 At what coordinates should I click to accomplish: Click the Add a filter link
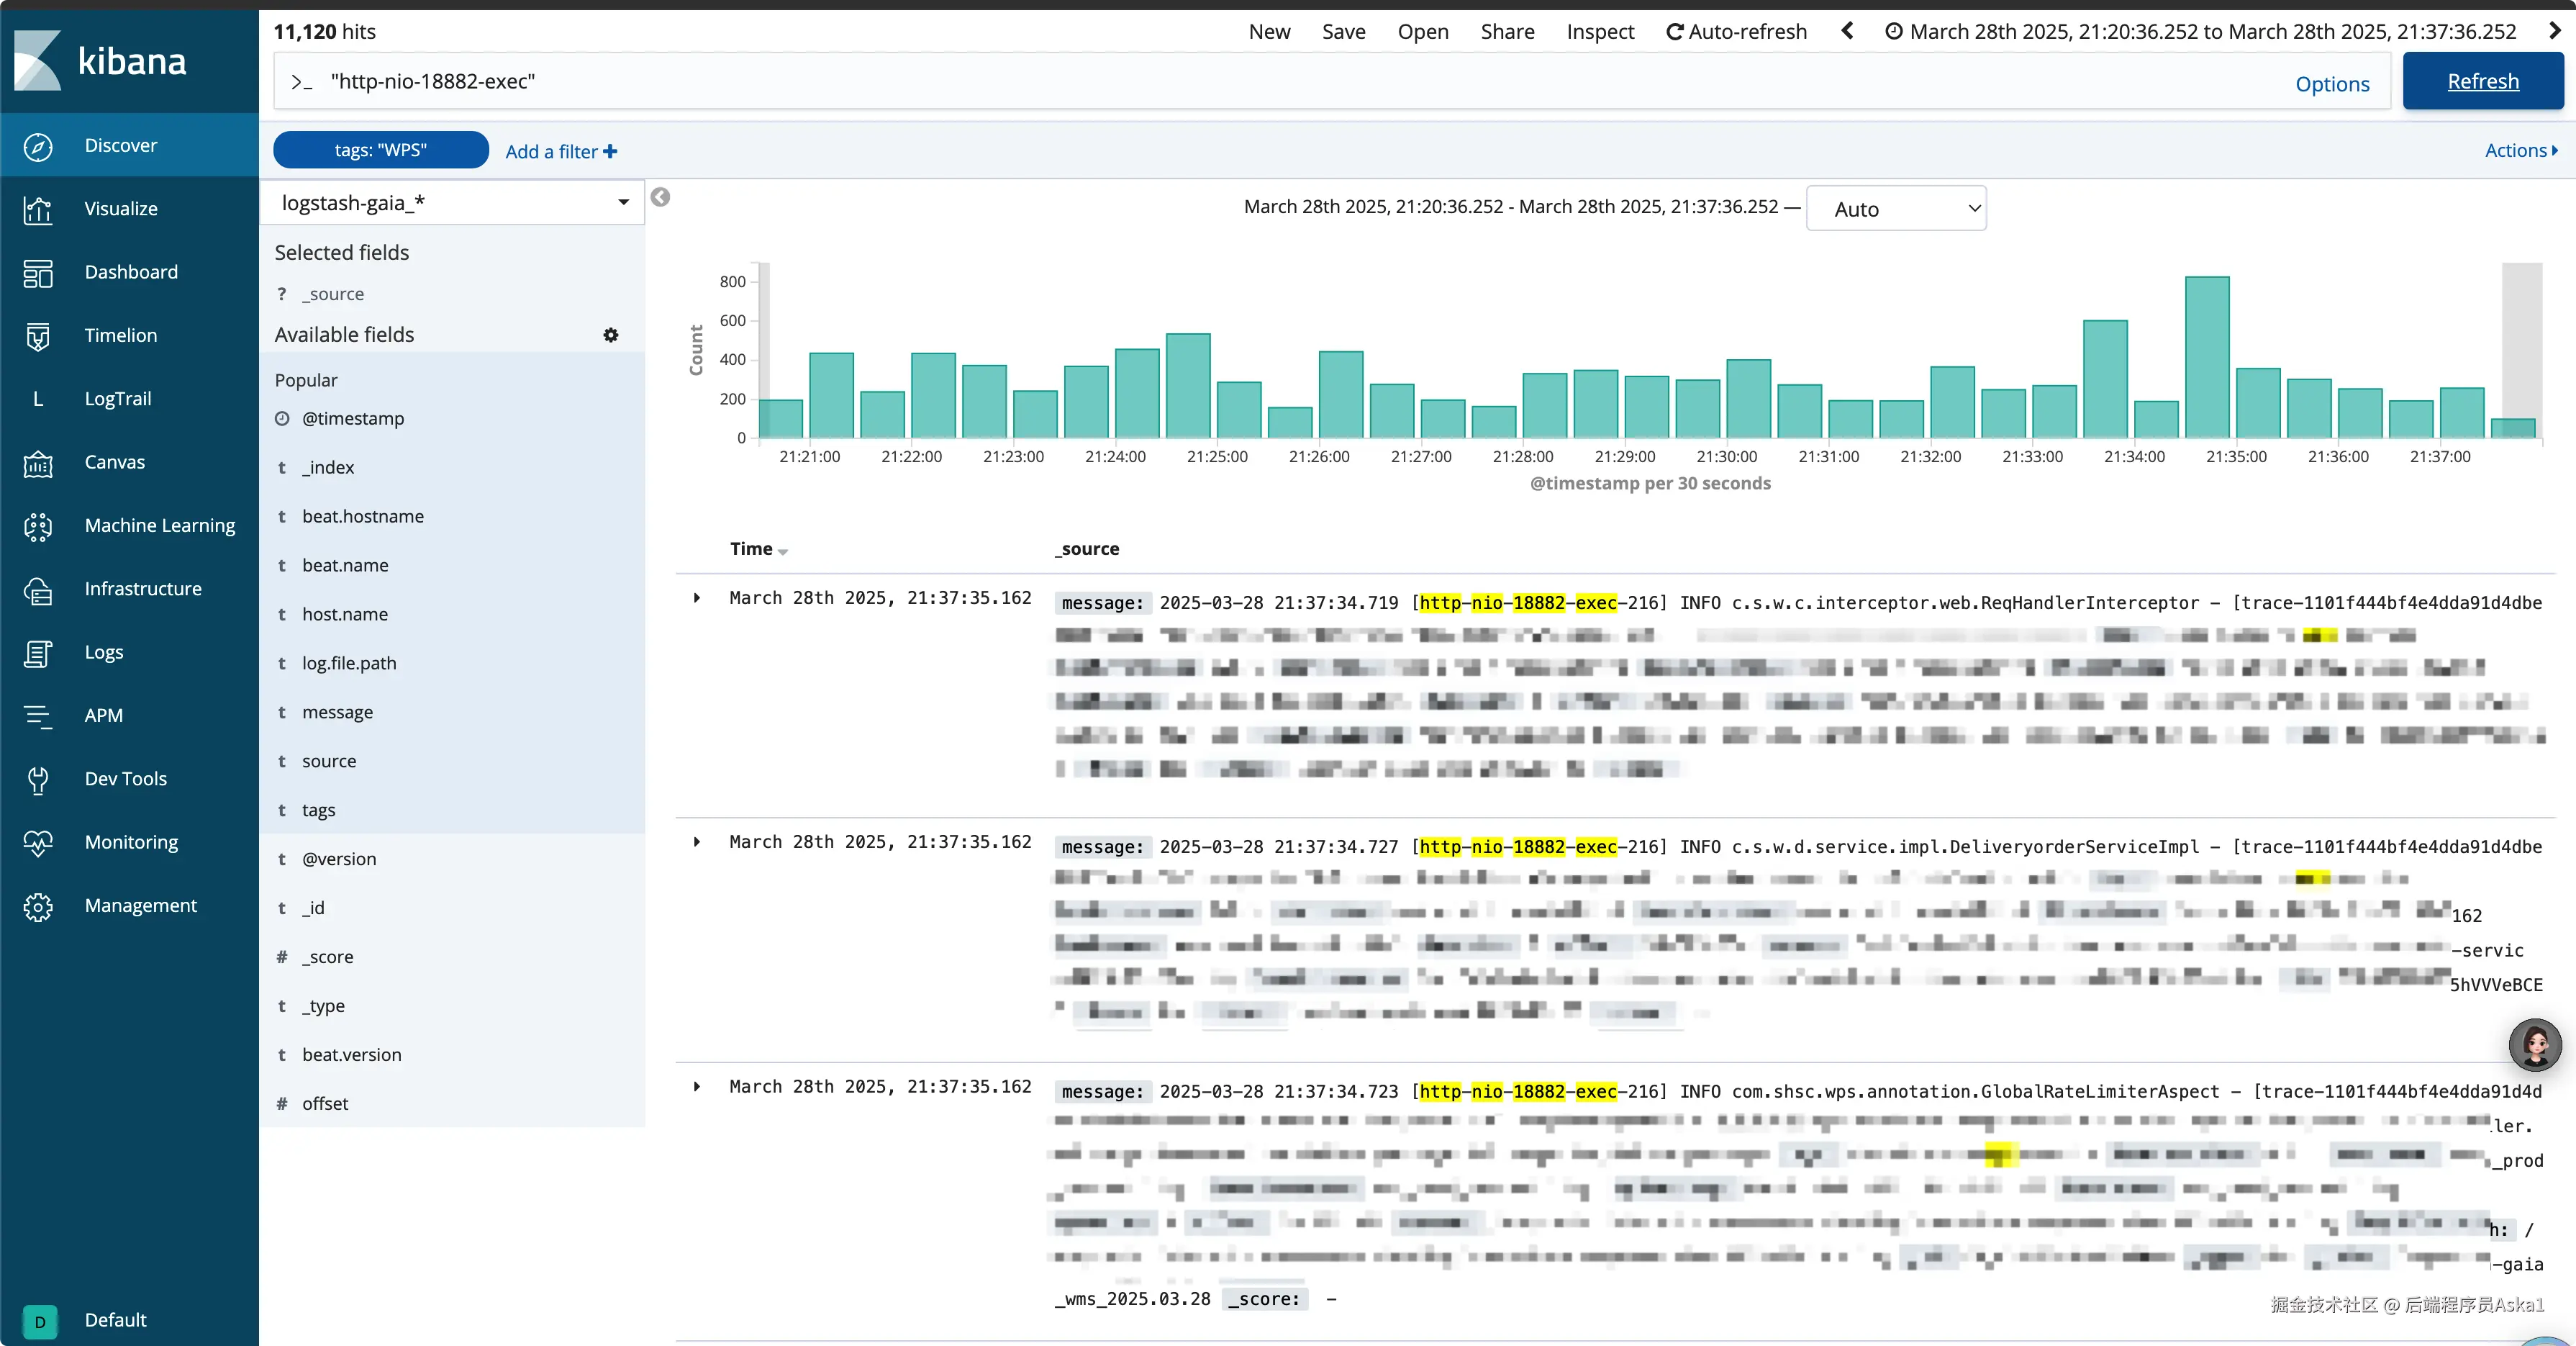(560, 151)
